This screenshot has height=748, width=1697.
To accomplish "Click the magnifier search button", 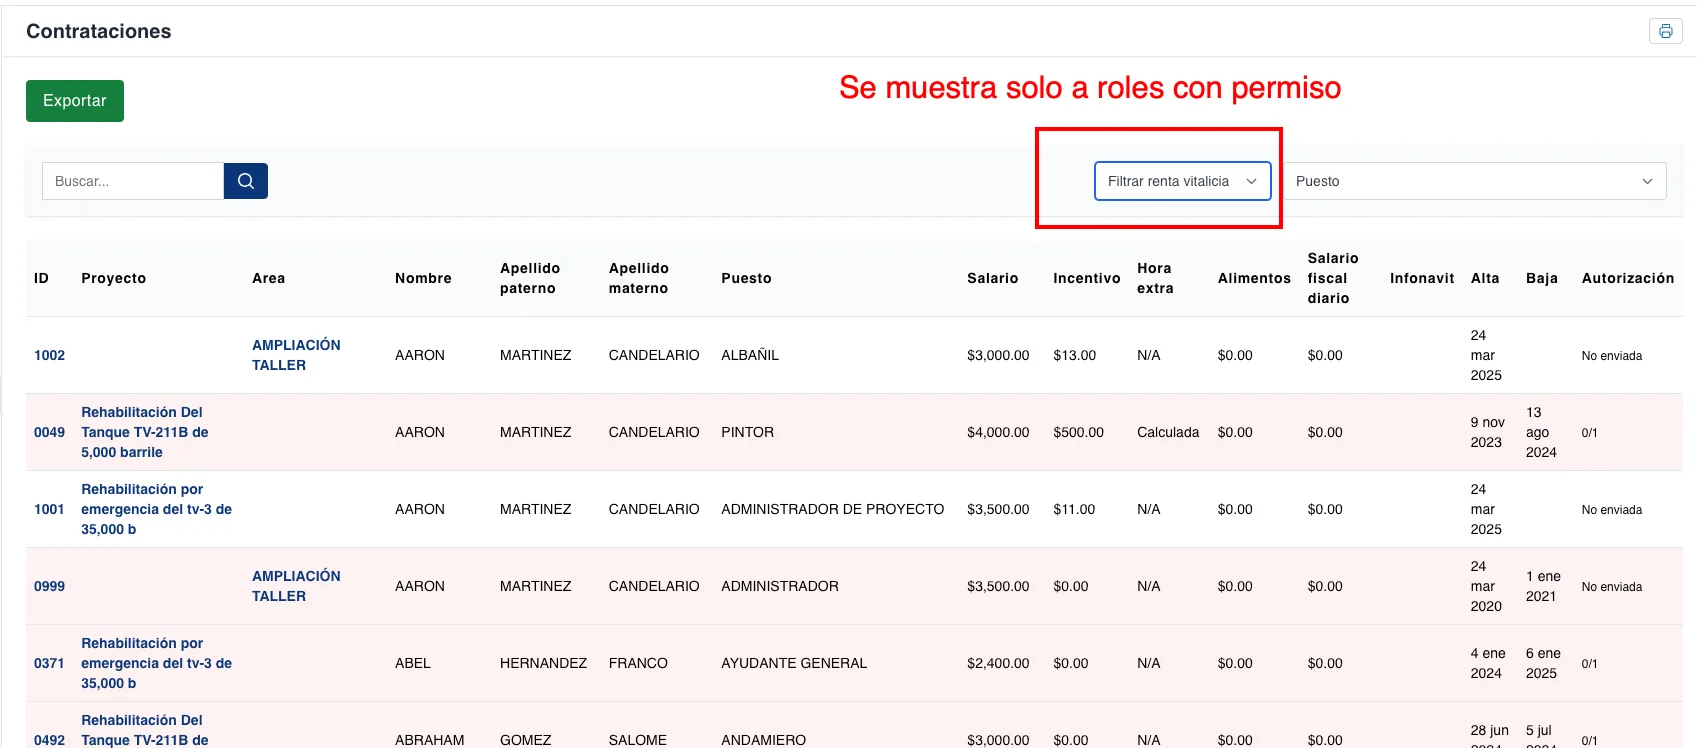I will [x=246, y=181].
